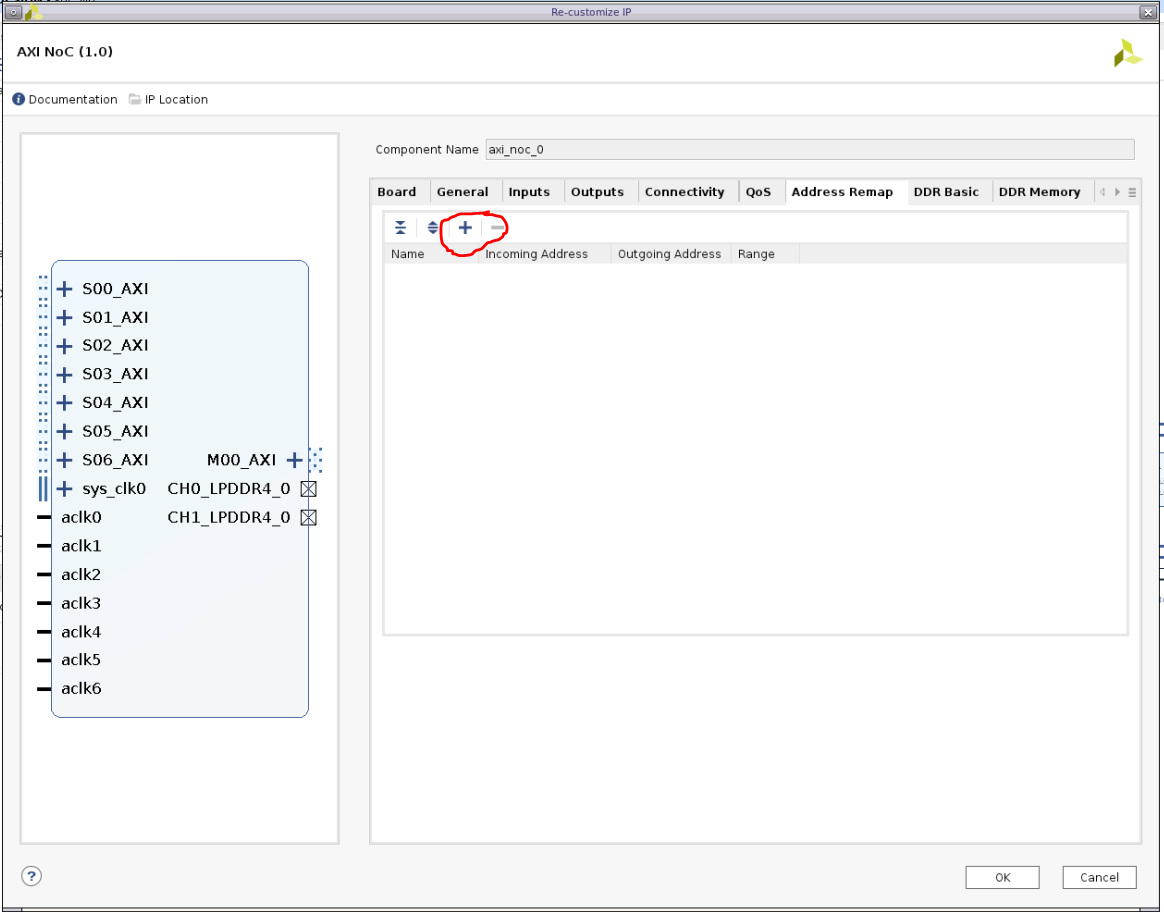Expand the S00_AXI interface pin
The width and height of the screenshot is (1164, 912).
(64, 288)
